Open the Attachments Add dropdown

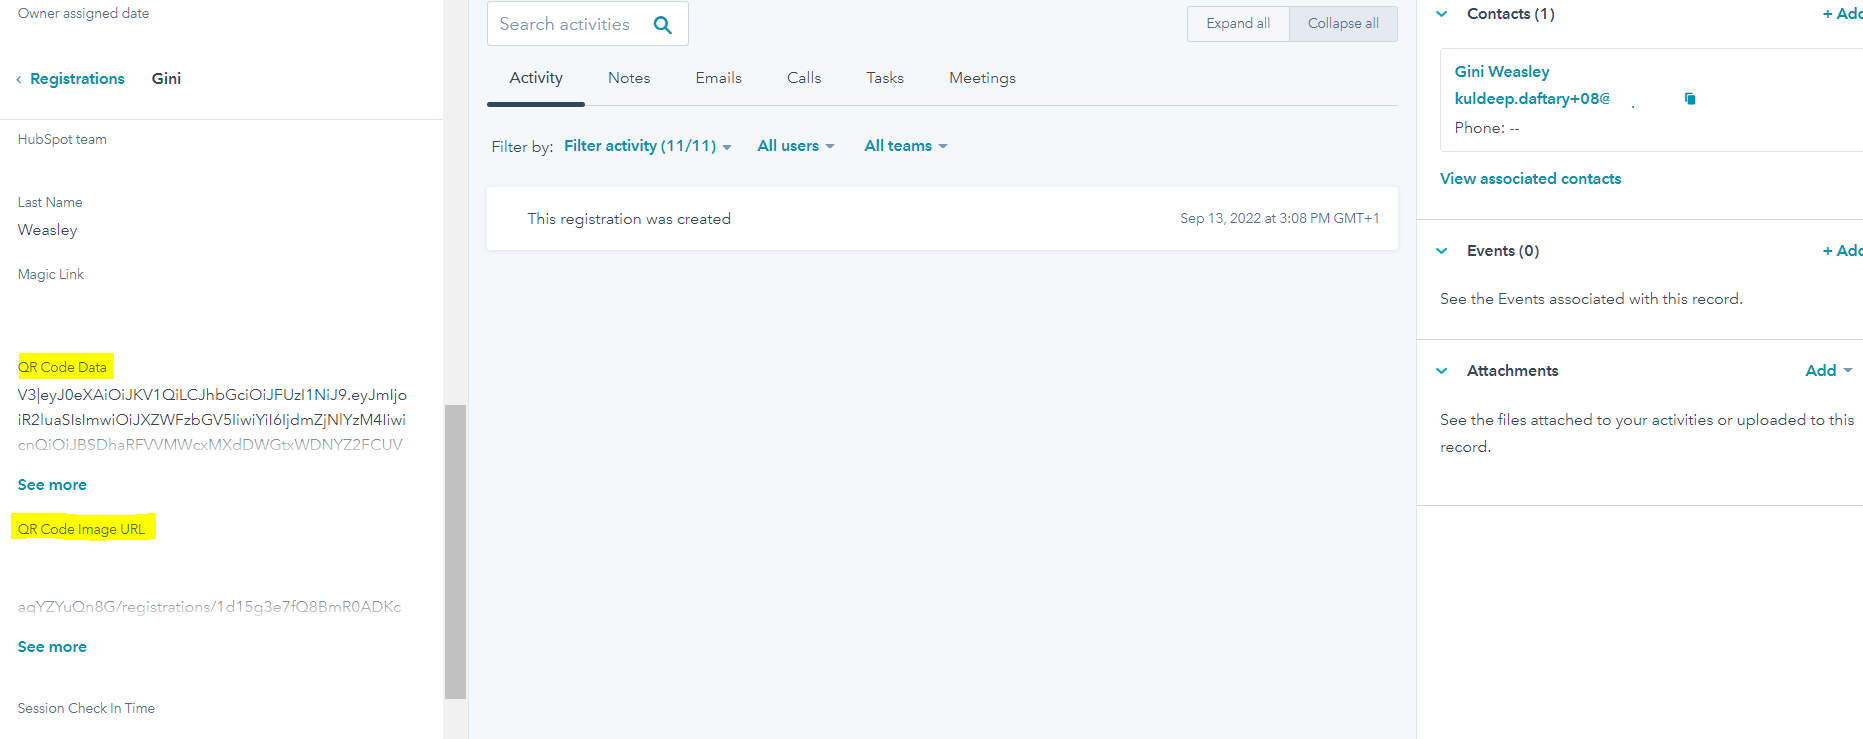[1829, 371]
